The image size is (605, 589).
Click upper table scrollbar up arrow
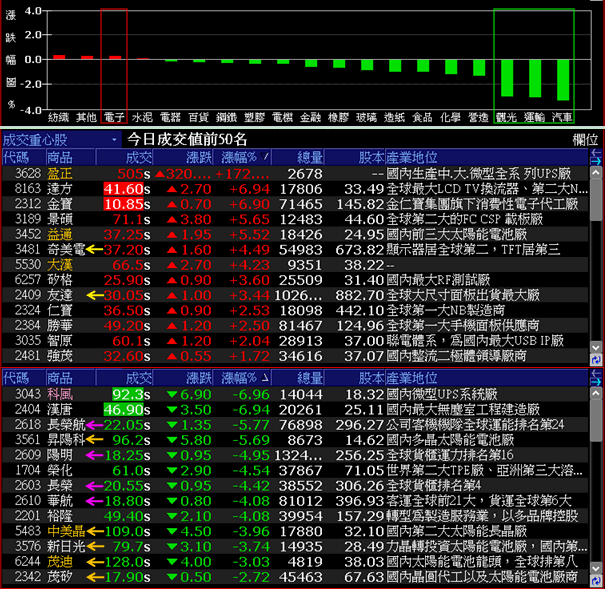tap(596, 172)
